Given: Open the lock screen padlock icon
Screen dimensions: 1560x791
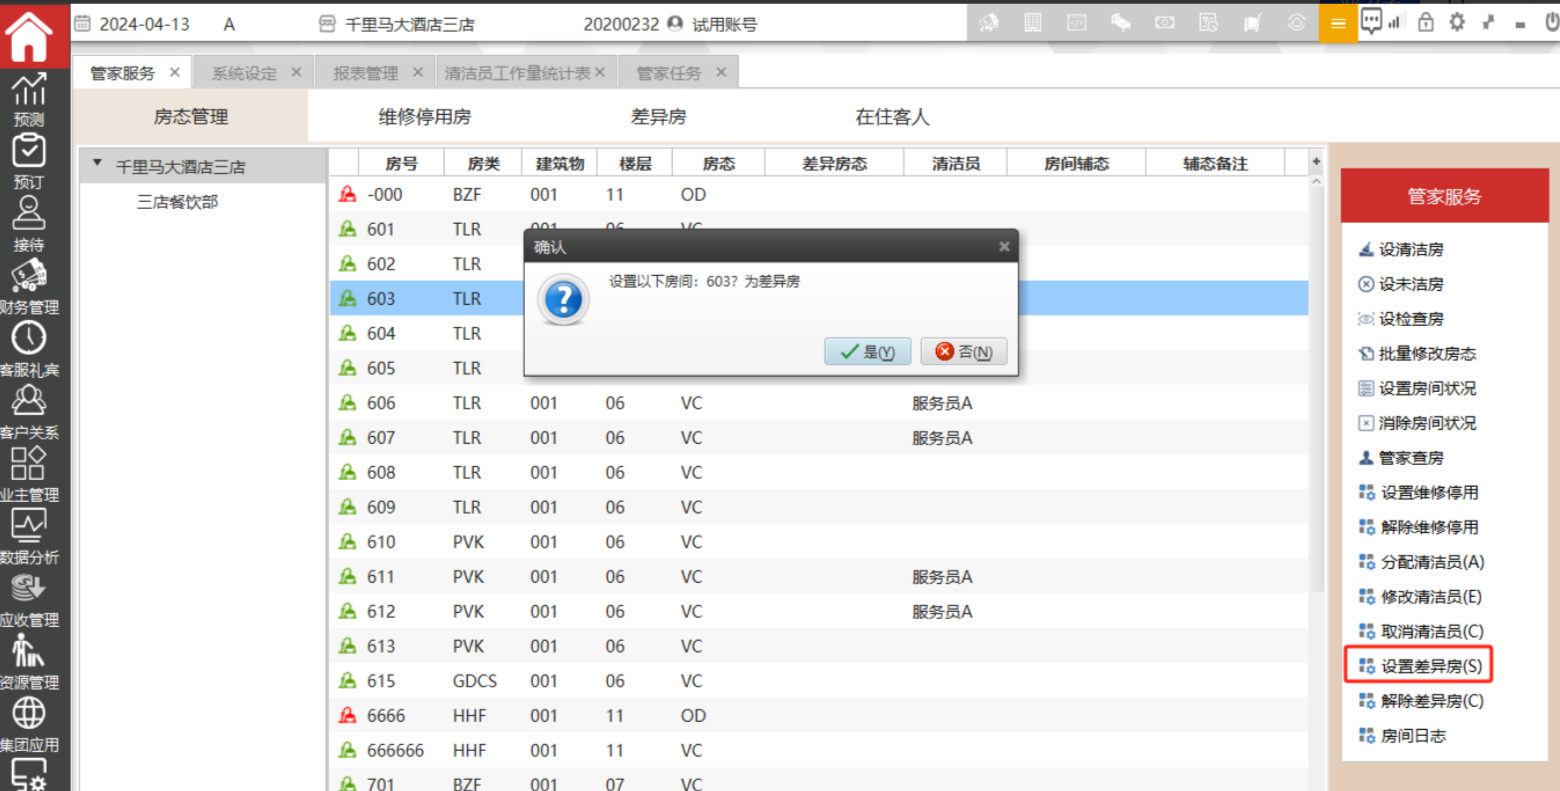Looking at the screenshot, I should coord(1426,22).
